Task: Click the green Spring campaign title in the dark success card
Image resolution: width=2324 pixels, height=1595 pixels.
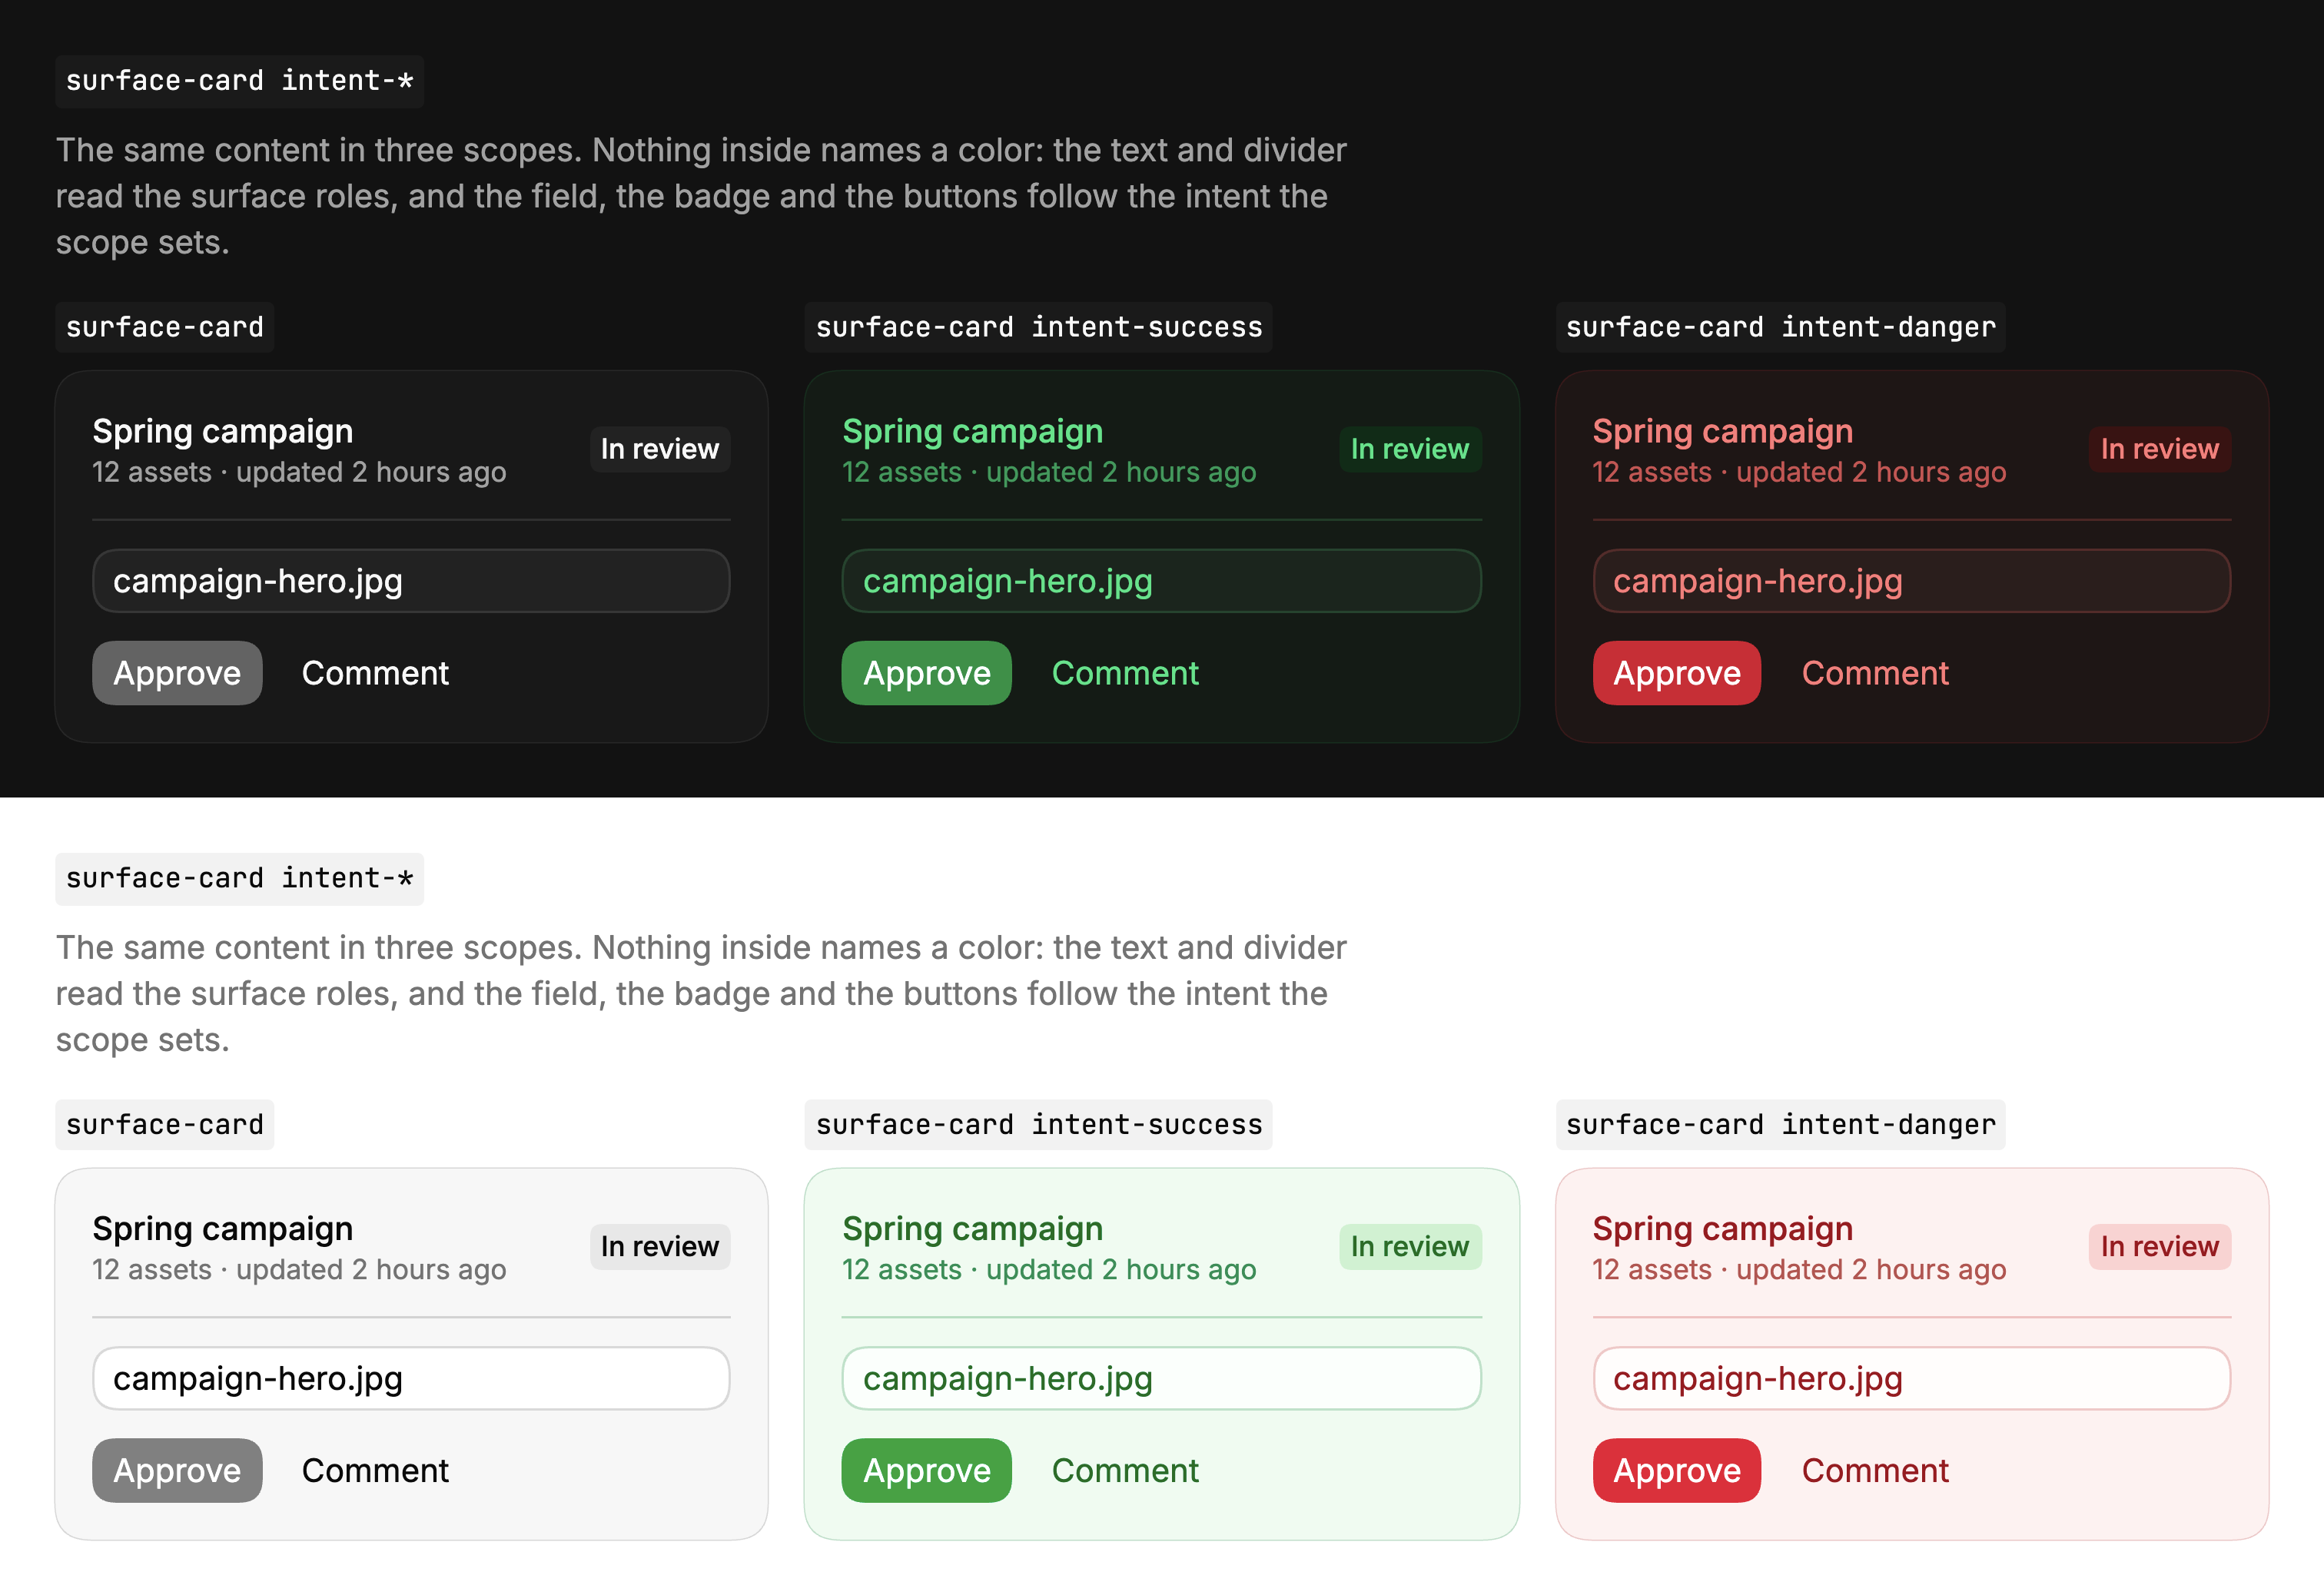Action: (x=973, y=431)
